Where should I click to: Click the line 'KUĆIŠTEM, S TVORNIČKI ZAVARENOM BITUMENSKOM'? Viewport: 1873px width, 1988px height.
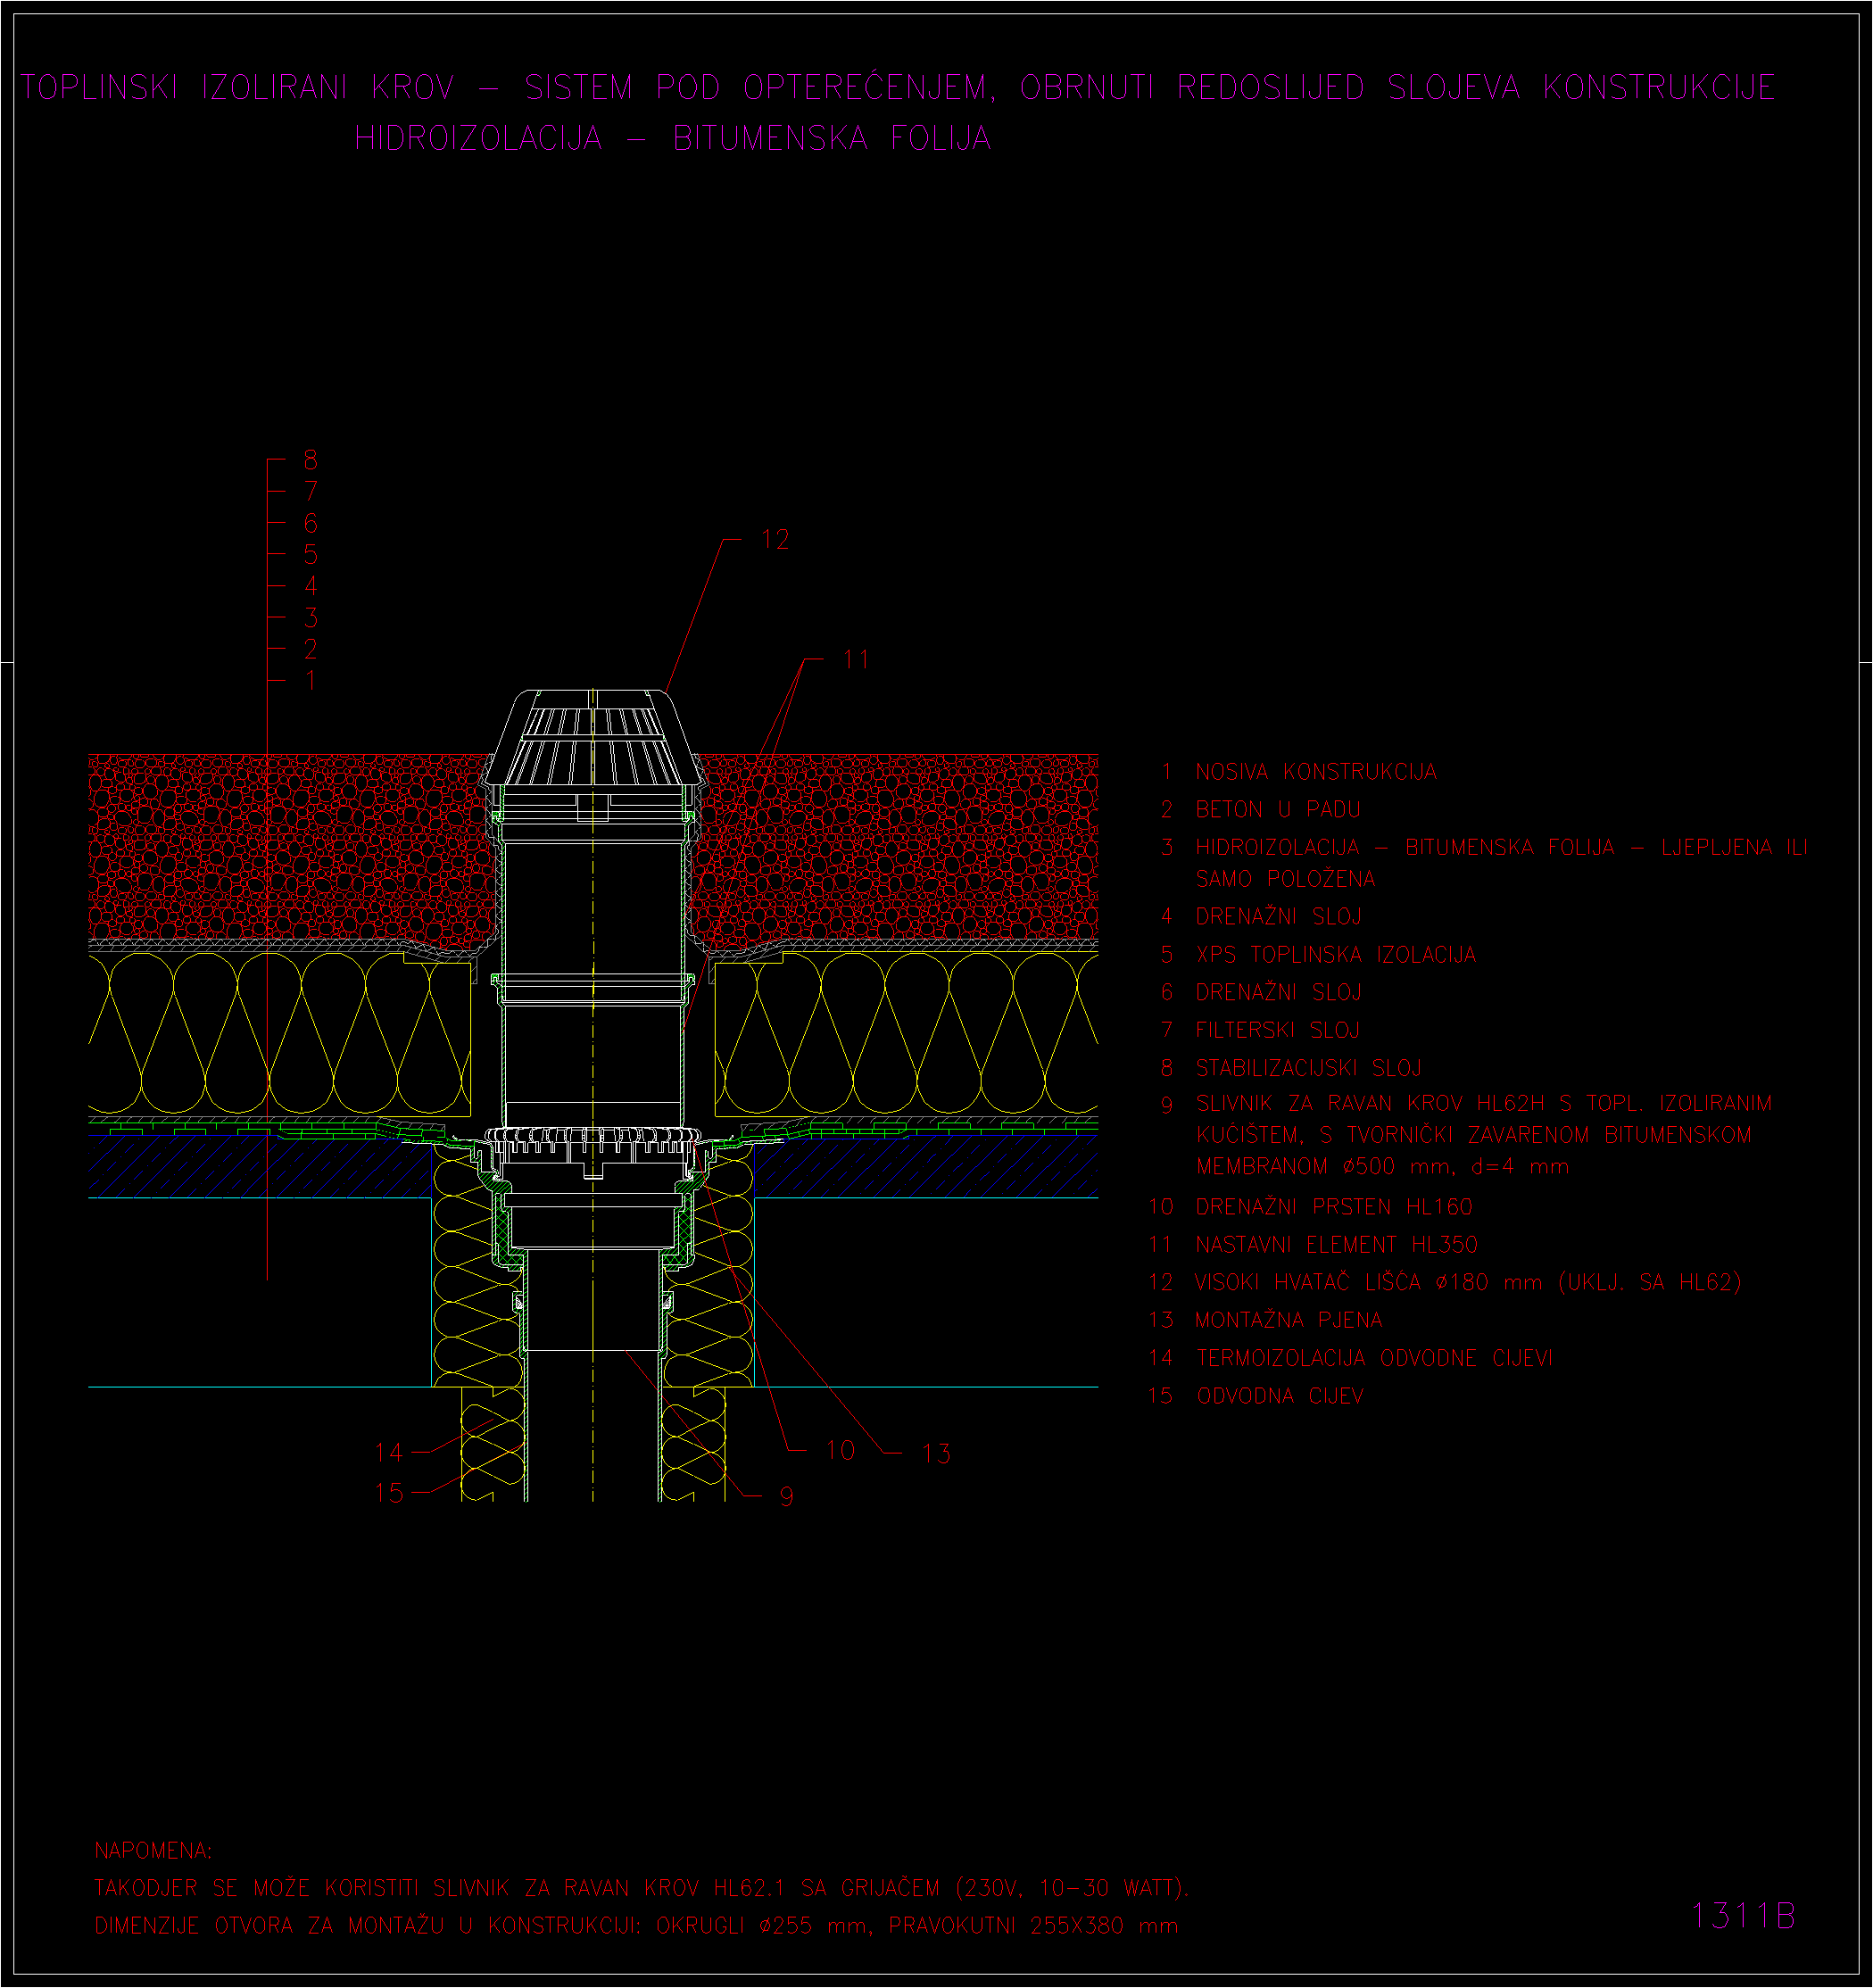click(1474, 1136)
